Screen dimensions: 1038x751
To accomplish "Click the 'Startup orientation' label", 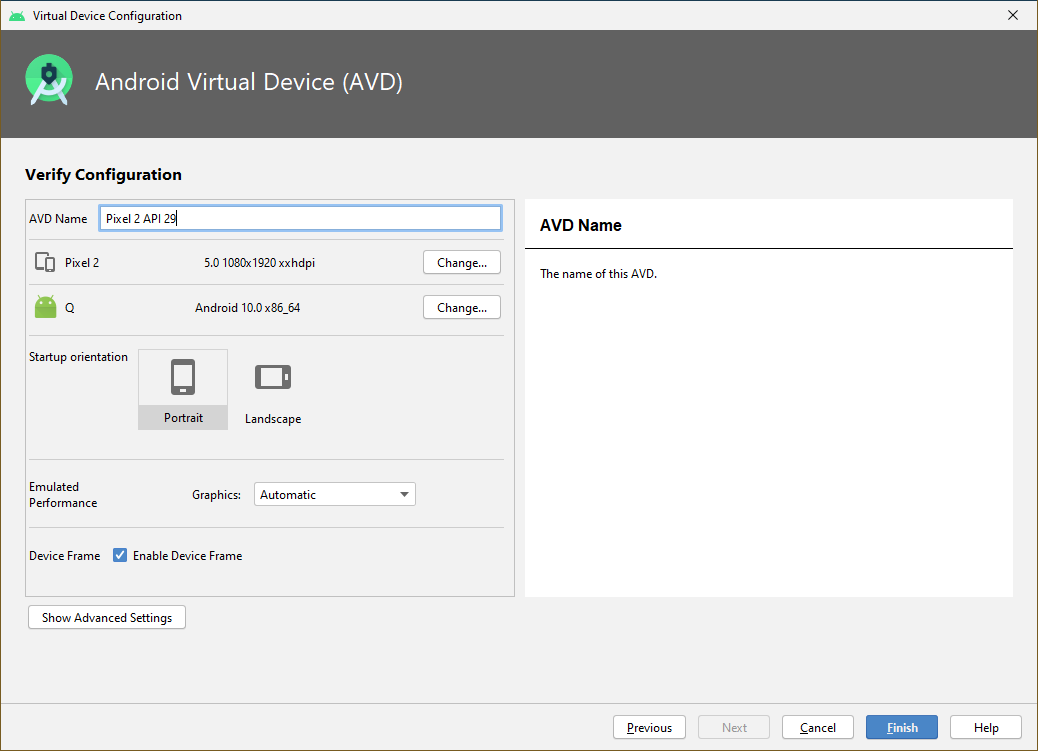I will click(78, 357).
